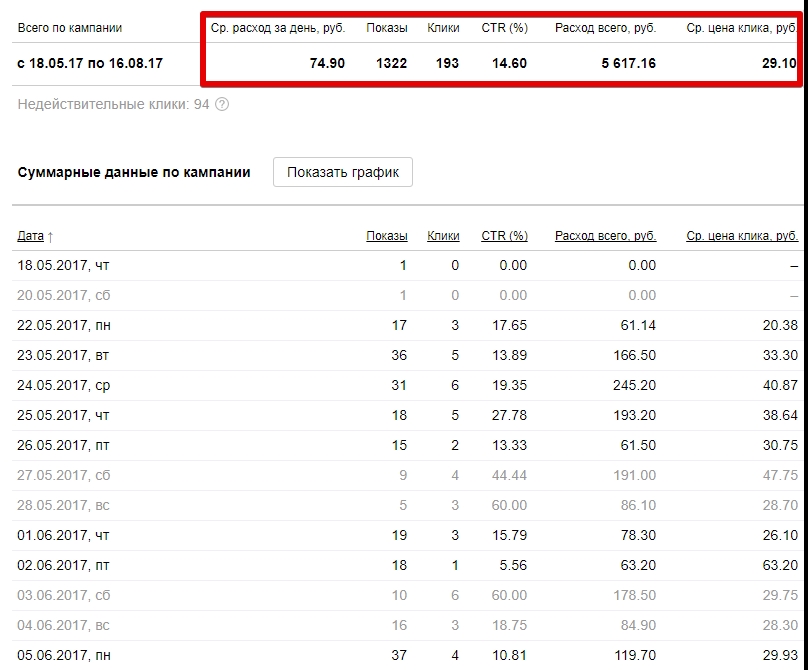Select click price 40.87 for 24.05.2017
Viewport: 808px width, 670px height.
[780, 385]
